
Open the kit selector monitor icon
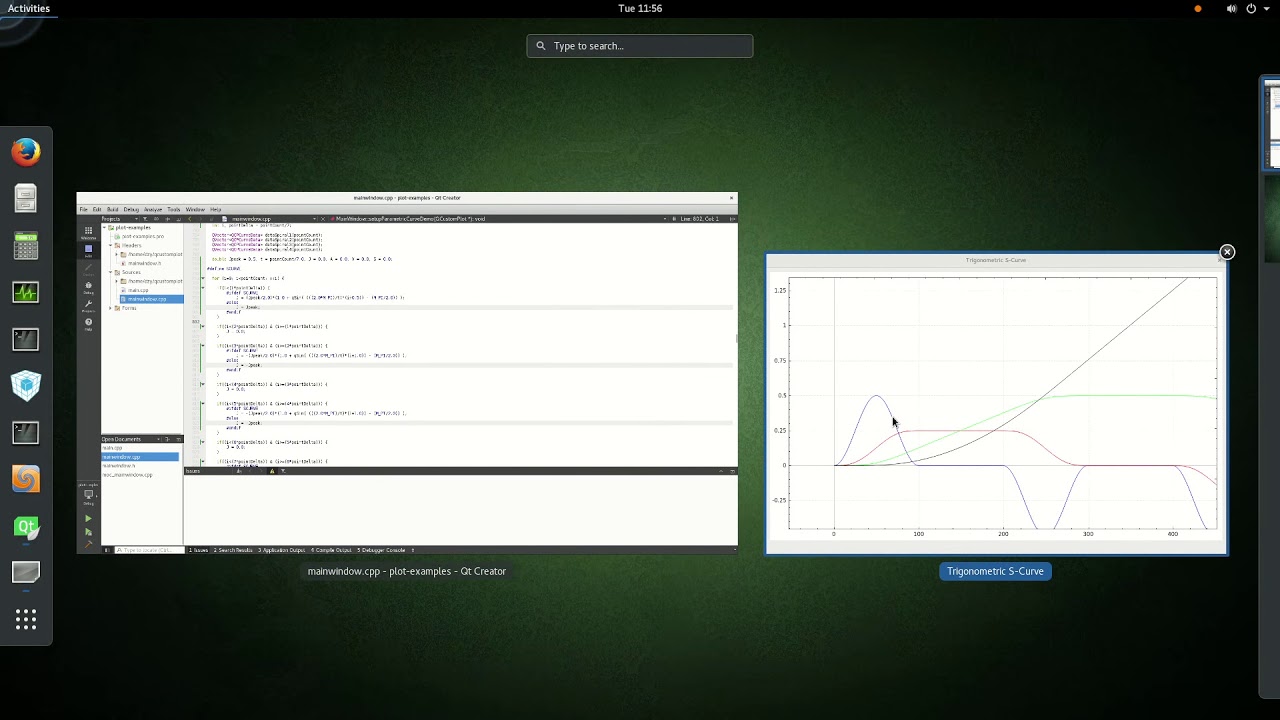point(88,495)
